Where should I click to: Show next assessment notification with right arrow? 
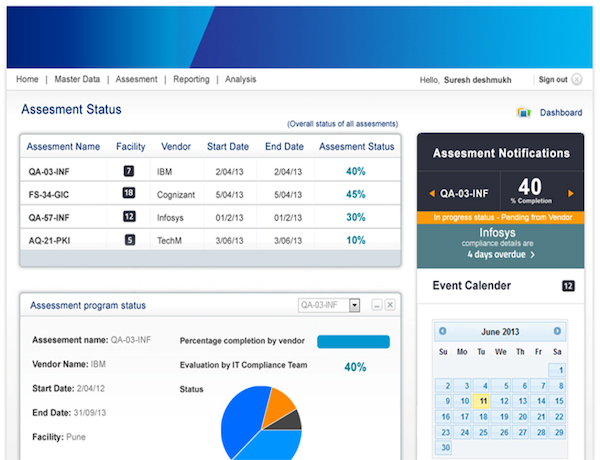571,193
